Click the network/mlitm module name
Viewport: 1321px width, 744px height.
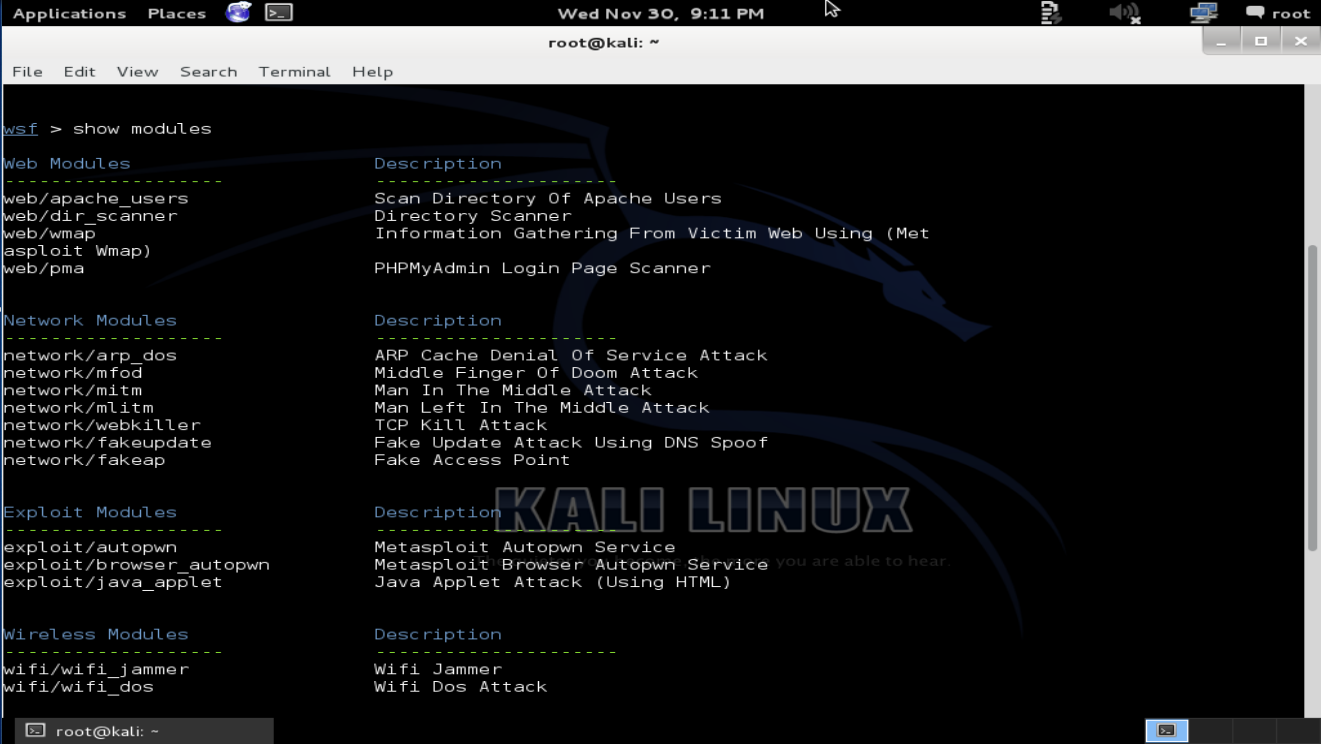[78, 408]
